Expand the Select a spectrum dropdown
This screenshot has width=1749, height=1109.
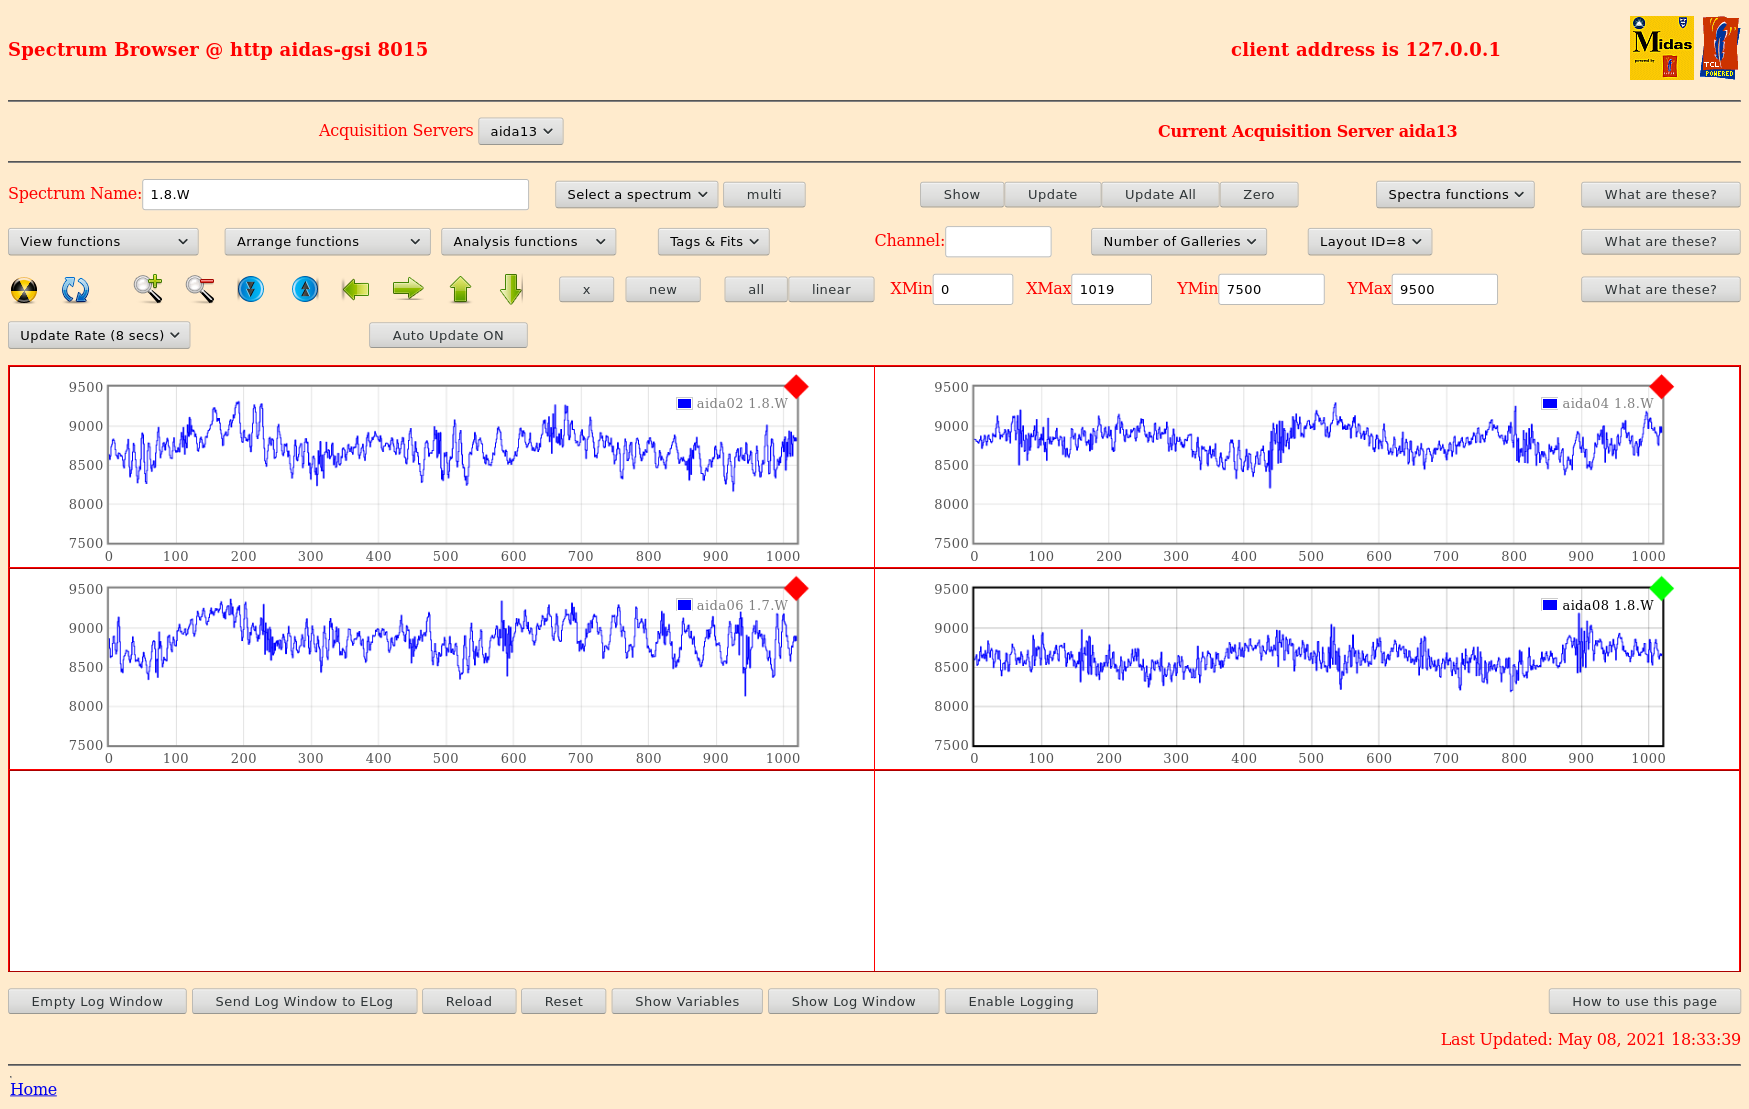(636, 195)
